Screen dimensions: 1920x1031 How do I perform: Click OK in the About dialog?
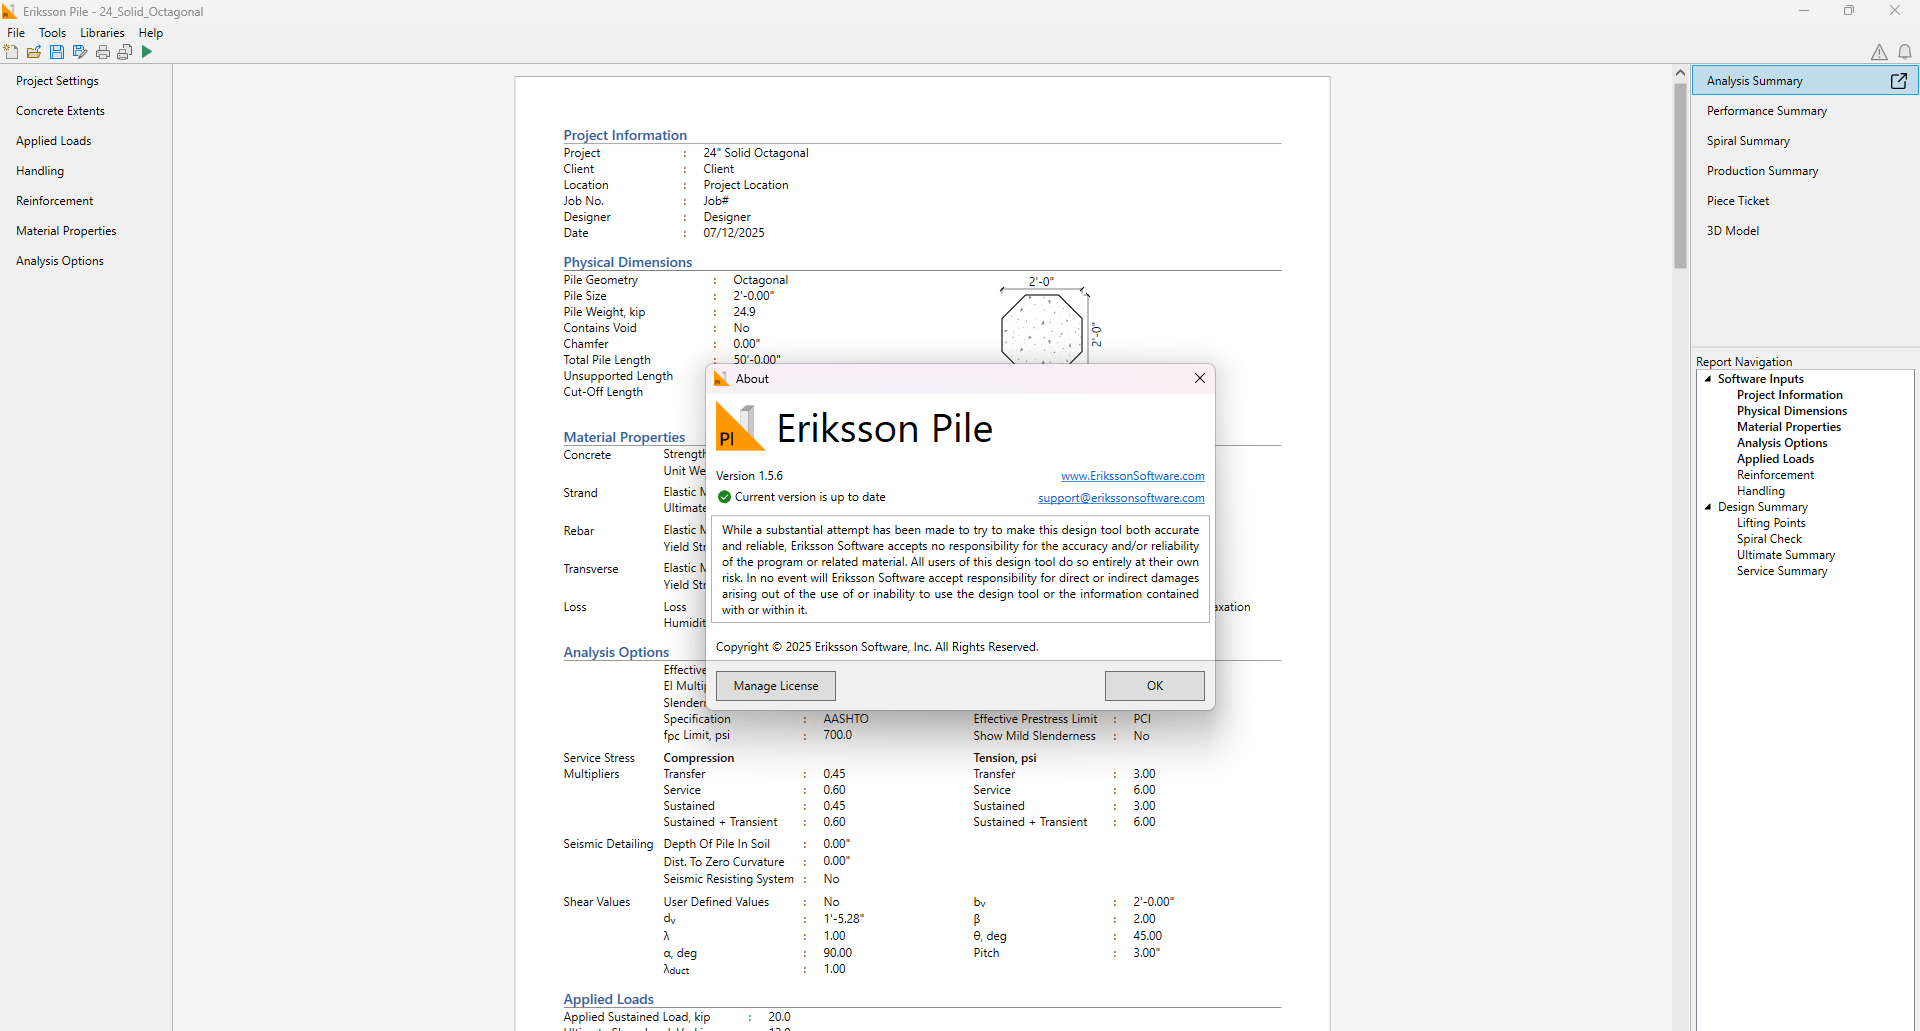click(x=1155, y=686)
